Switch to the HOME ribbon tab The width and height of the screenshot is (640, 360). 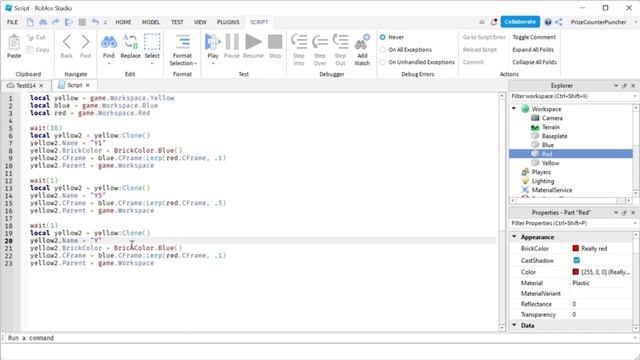pyautogui.click(x=123, y=22)
